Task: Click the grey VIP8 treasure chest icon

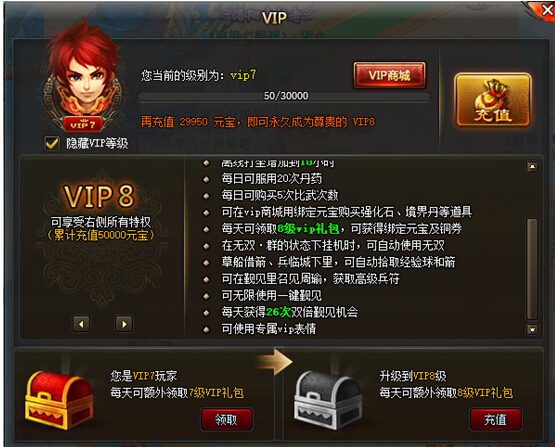Action: [x=328, y=400]
